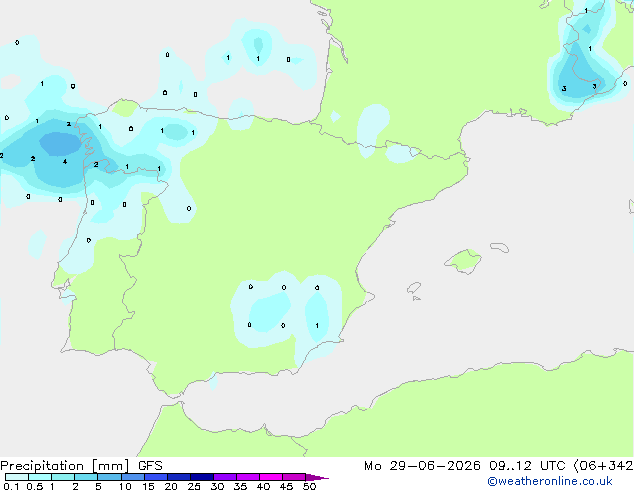Click Menorca island outline on the map
634x490 pixels.
[x=500, y=247]
